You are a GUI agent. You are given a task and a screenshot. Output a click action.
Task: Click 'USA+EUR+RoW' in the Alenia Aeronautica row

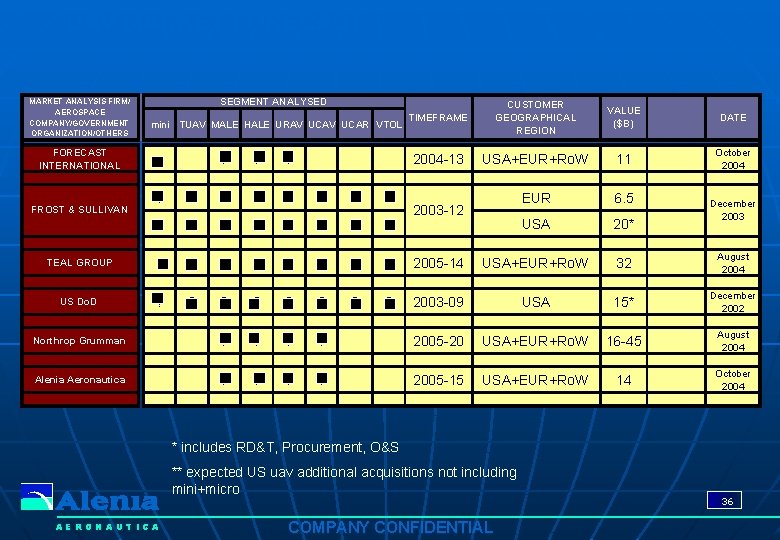(x=536, y=380)
